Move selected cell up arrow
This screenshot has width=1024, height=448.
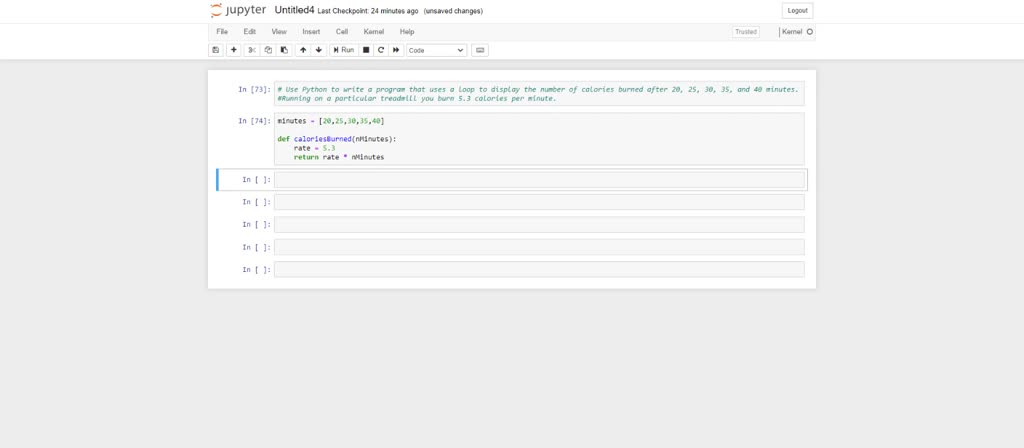(303, 50)
